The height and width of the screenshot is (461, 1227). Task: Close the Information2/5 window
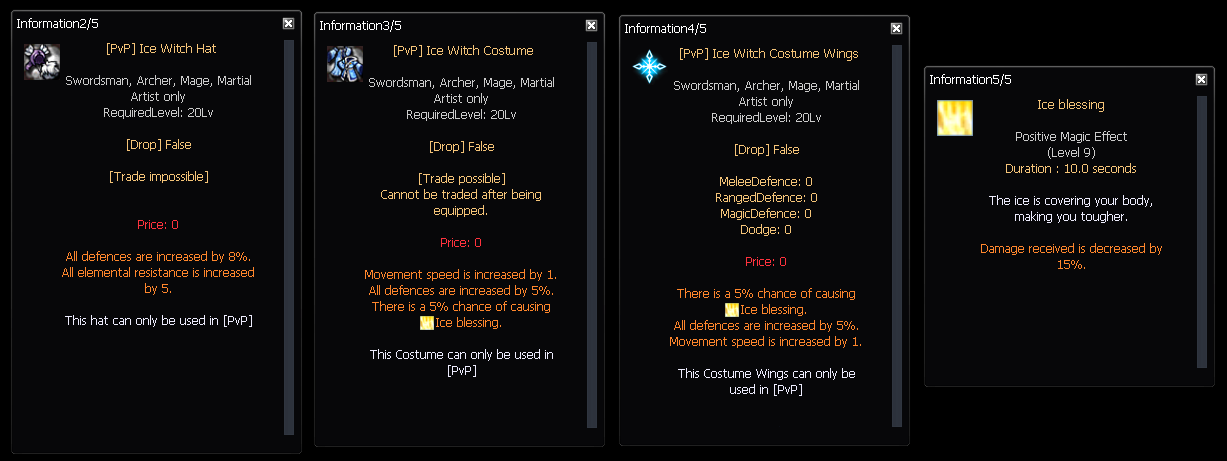pyautogui.click(x=288, y=22)
